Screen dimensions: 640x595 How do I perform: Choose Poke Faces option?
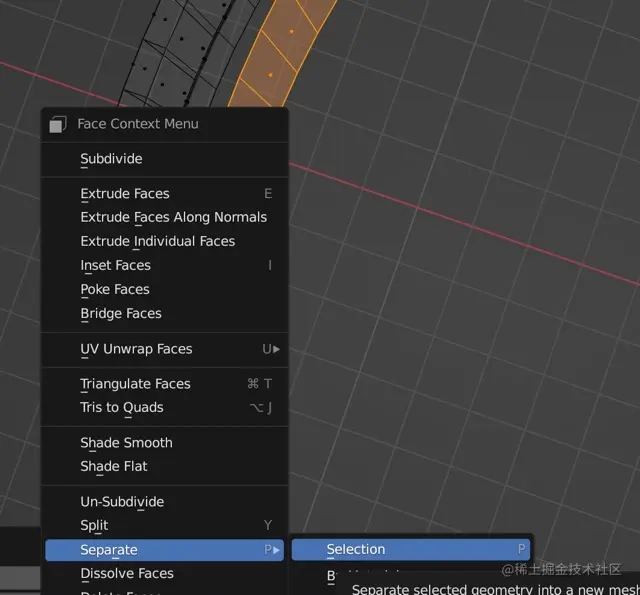164,289
